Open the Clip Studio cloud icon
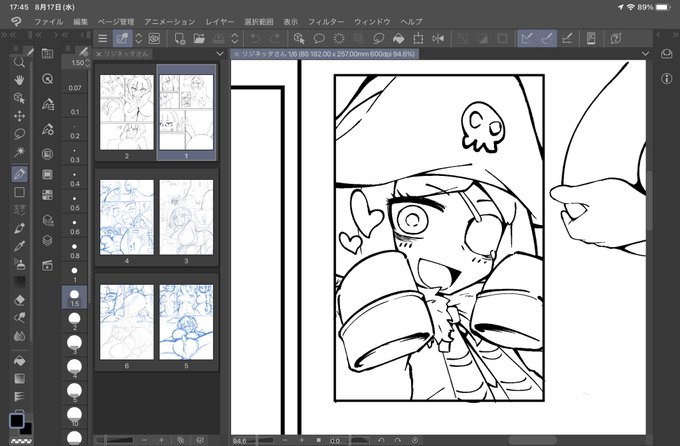680x446 pixels. coord(666,54)
